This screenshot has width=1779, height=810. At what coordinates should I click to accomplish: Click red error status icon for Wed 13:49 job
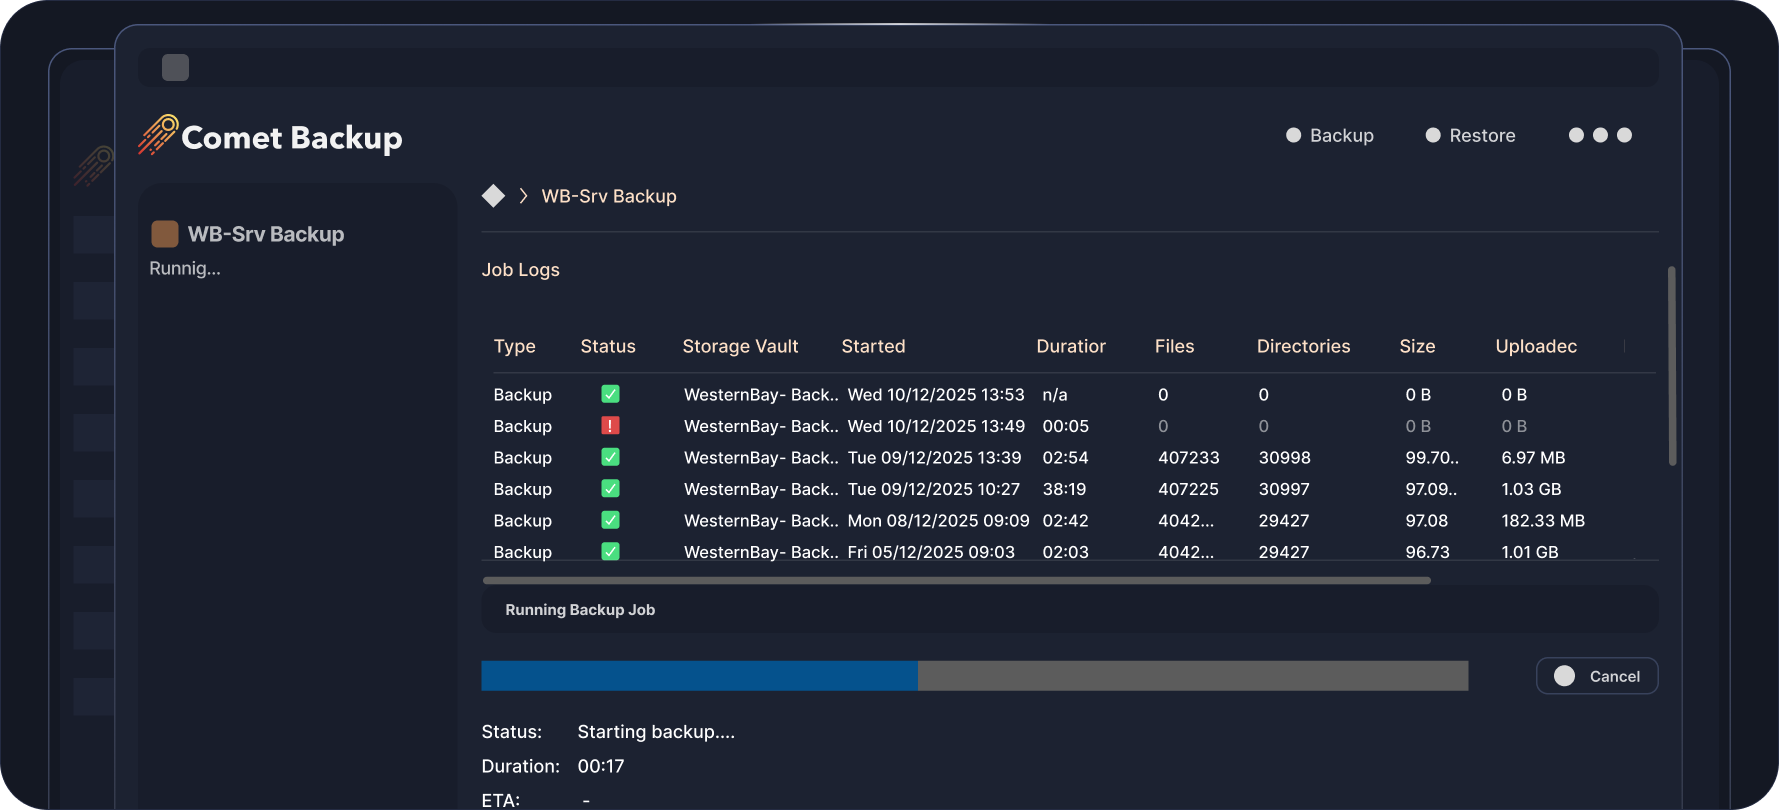pos(610,425)
